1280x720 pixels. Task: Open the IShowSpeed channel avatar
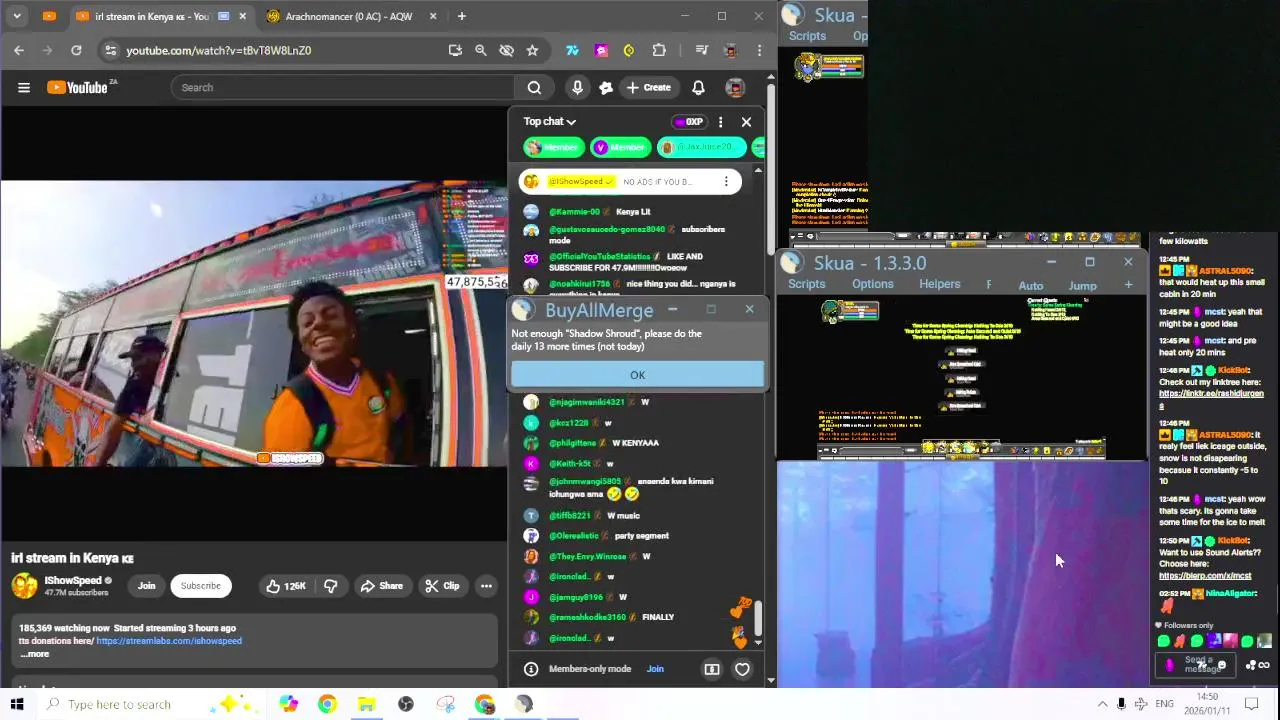(x=24, y=586)
